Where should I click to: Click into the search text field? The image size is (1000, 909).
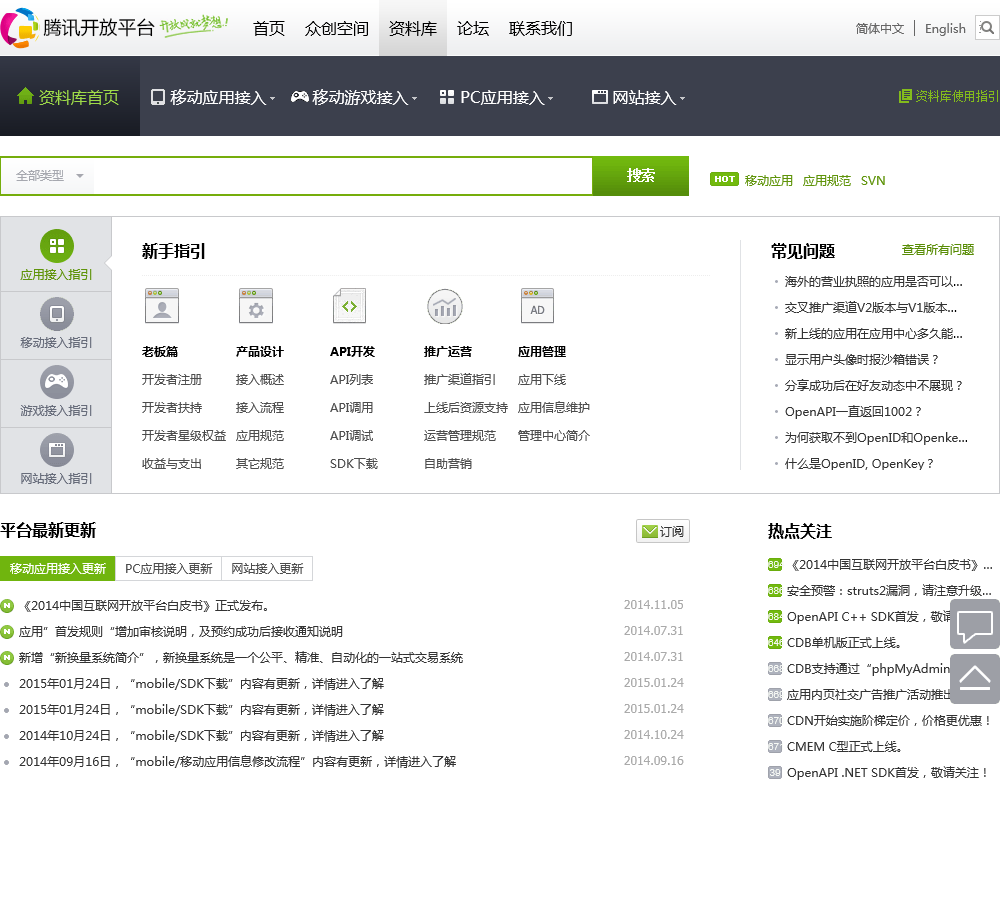click(x=342, y=176)
